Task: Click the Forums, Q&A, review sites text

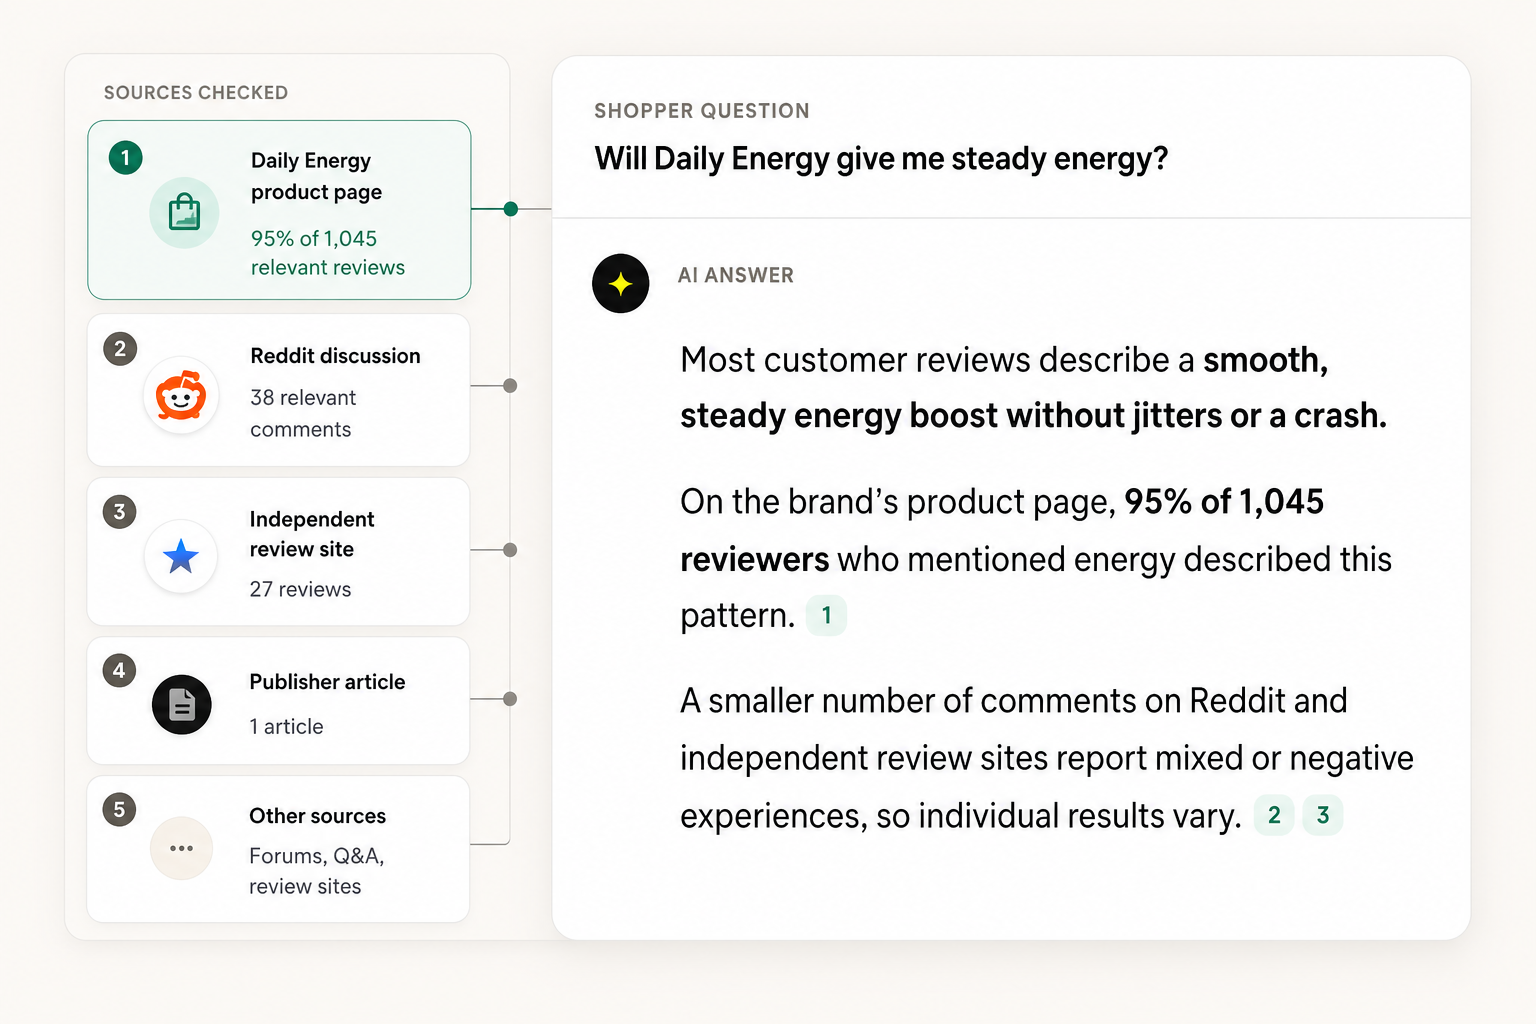Action: coord(316,871)
